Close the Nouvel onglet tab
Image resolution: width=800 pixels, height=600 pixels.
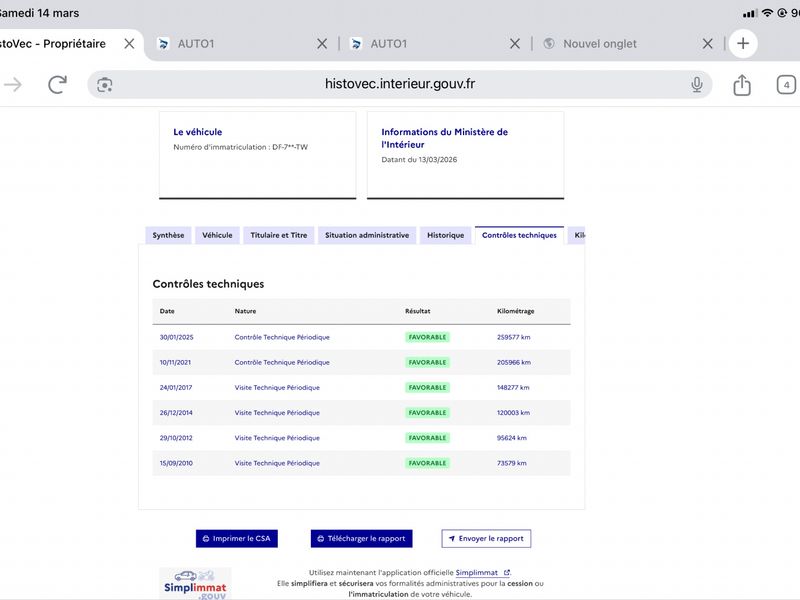coord(707,44)
